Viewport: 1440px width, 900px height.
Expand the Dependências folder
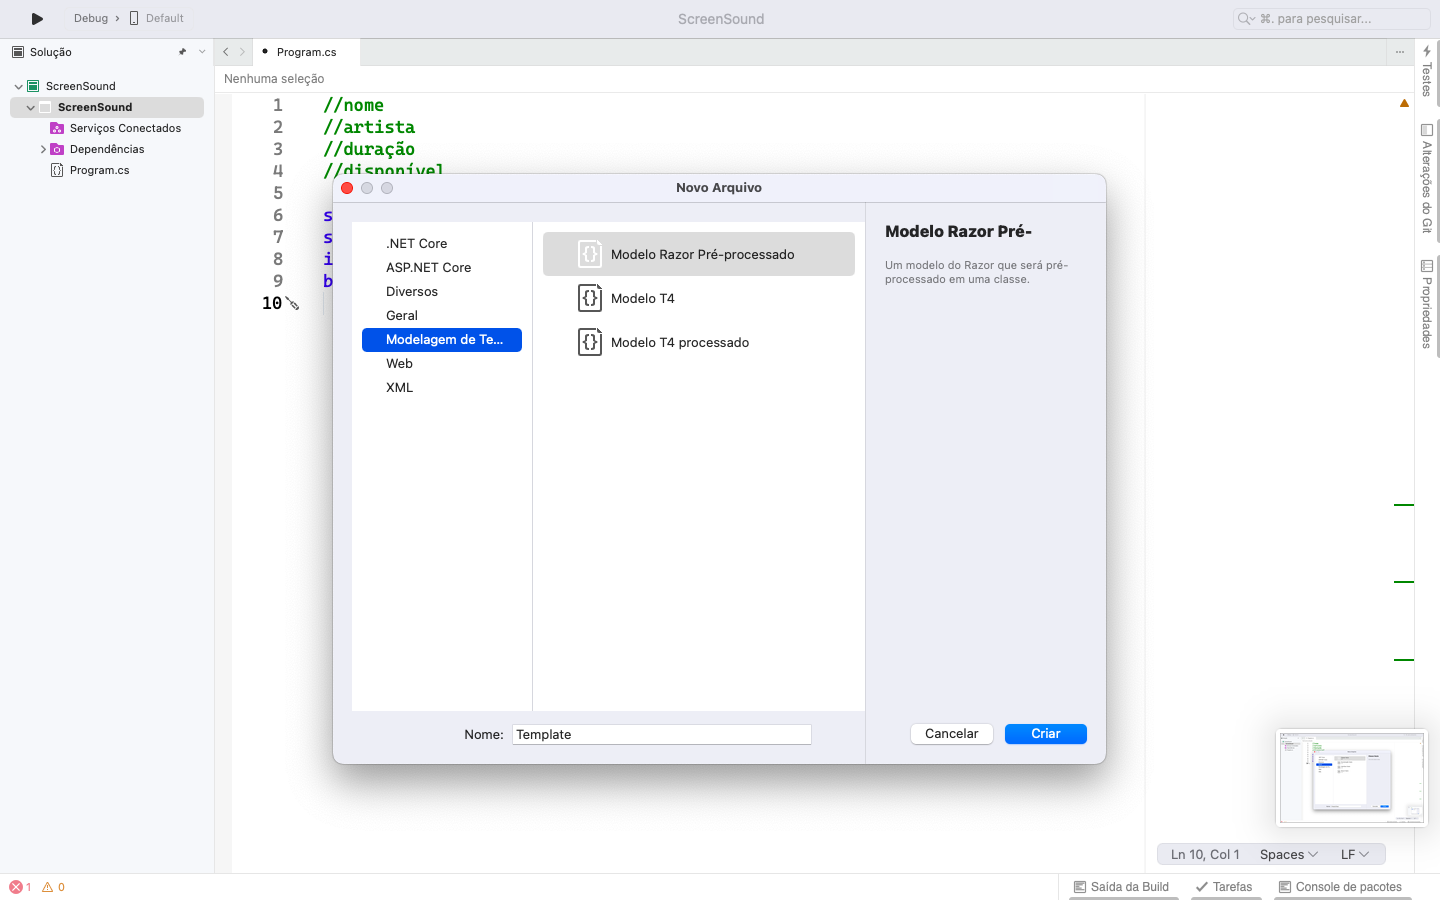[43, 149]
